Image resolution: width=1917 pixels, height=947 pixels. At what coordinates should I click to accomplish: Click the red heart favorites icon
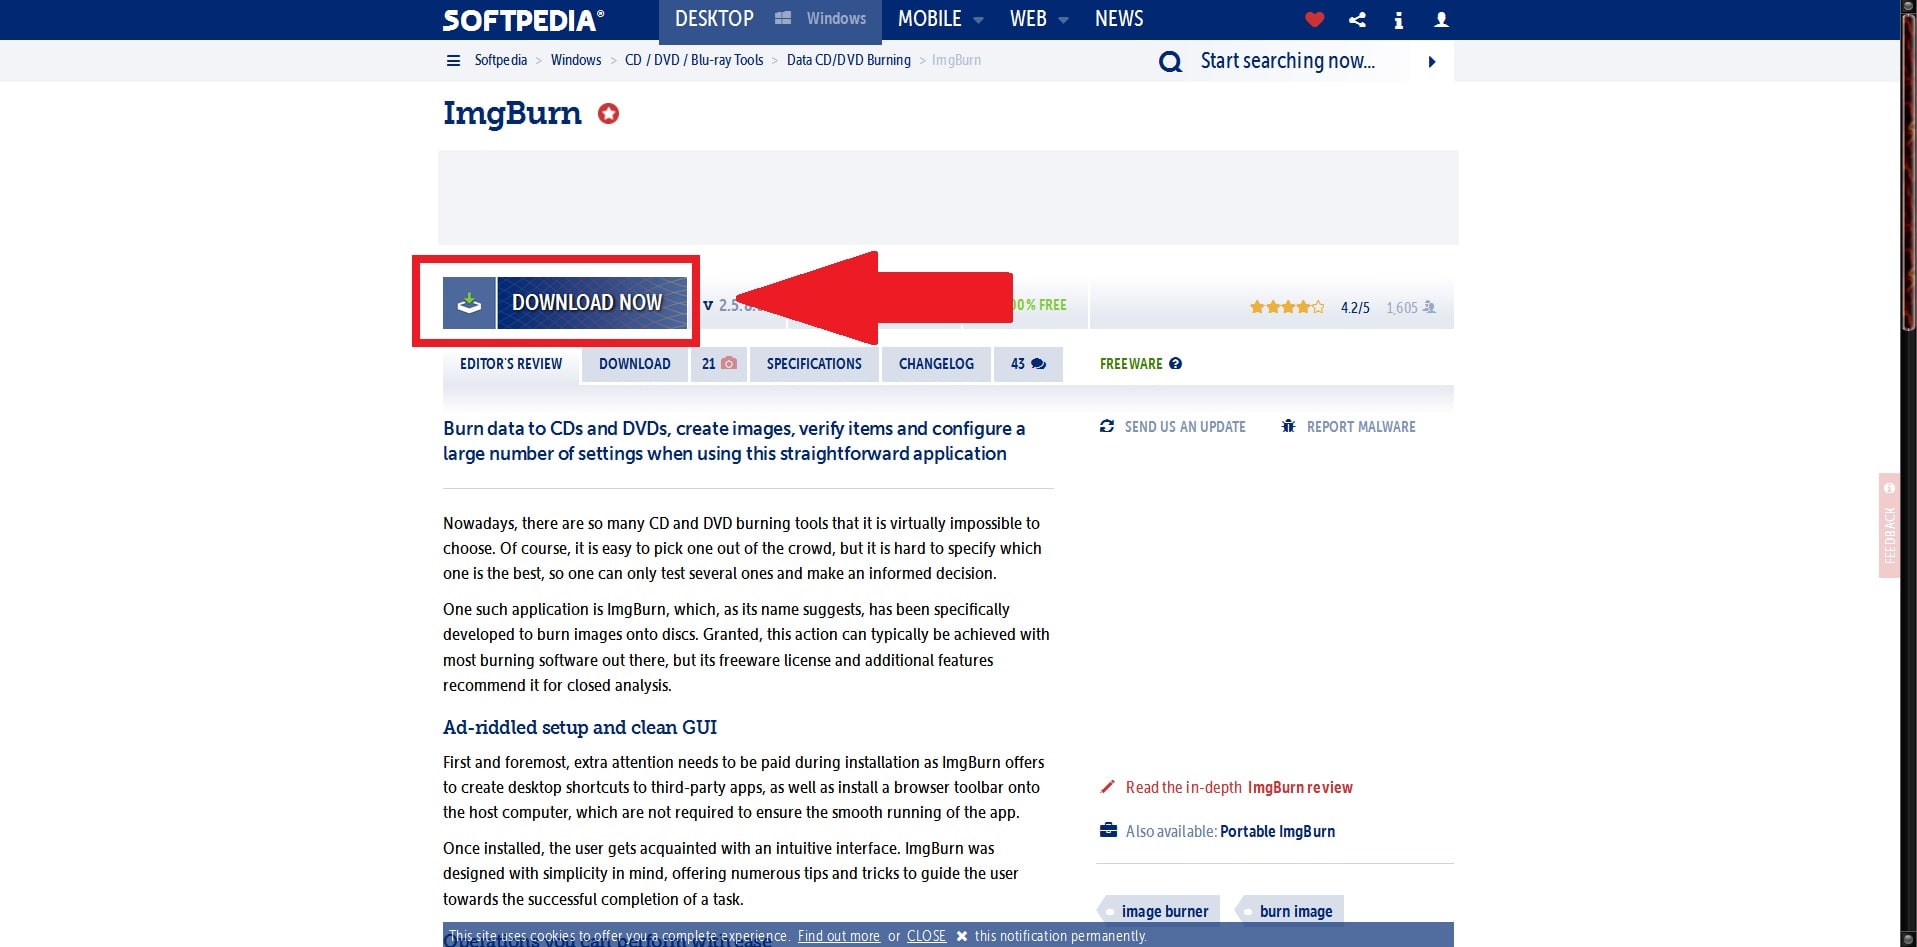tap(1314, 19)
